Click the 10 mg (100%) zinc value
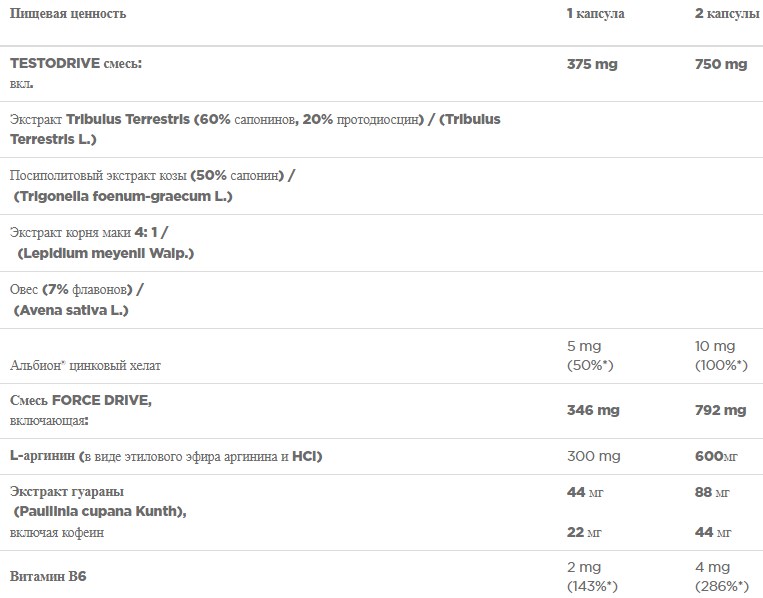The image size is (763, 598). [x=721, y=355]
